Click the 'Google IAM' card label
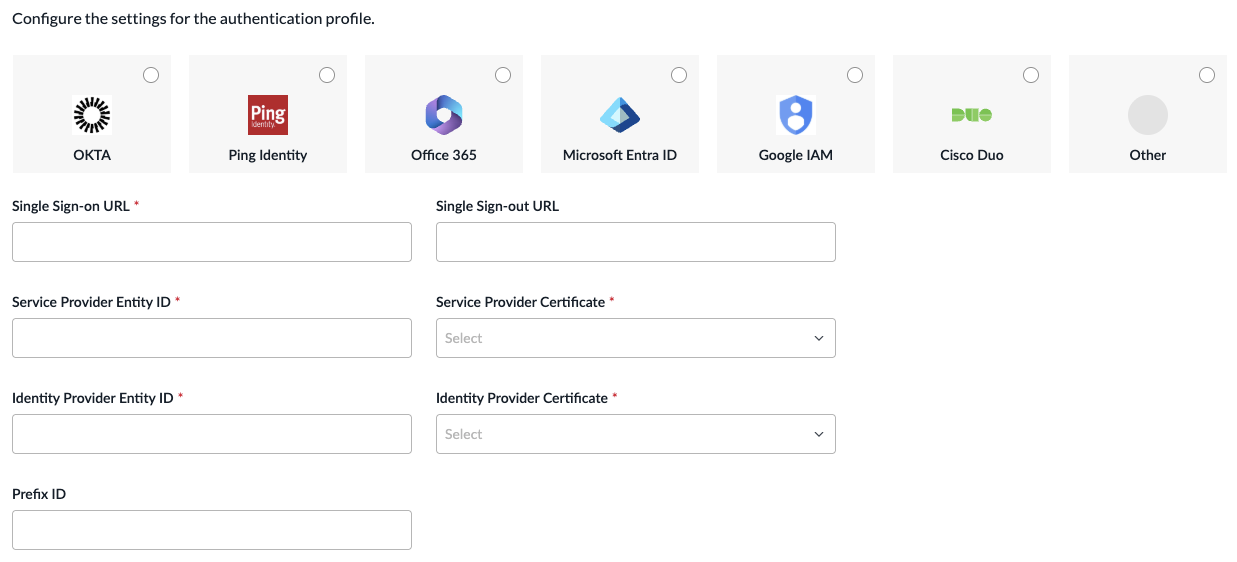Screen dimensions: 1237x562 coord(796,155)
